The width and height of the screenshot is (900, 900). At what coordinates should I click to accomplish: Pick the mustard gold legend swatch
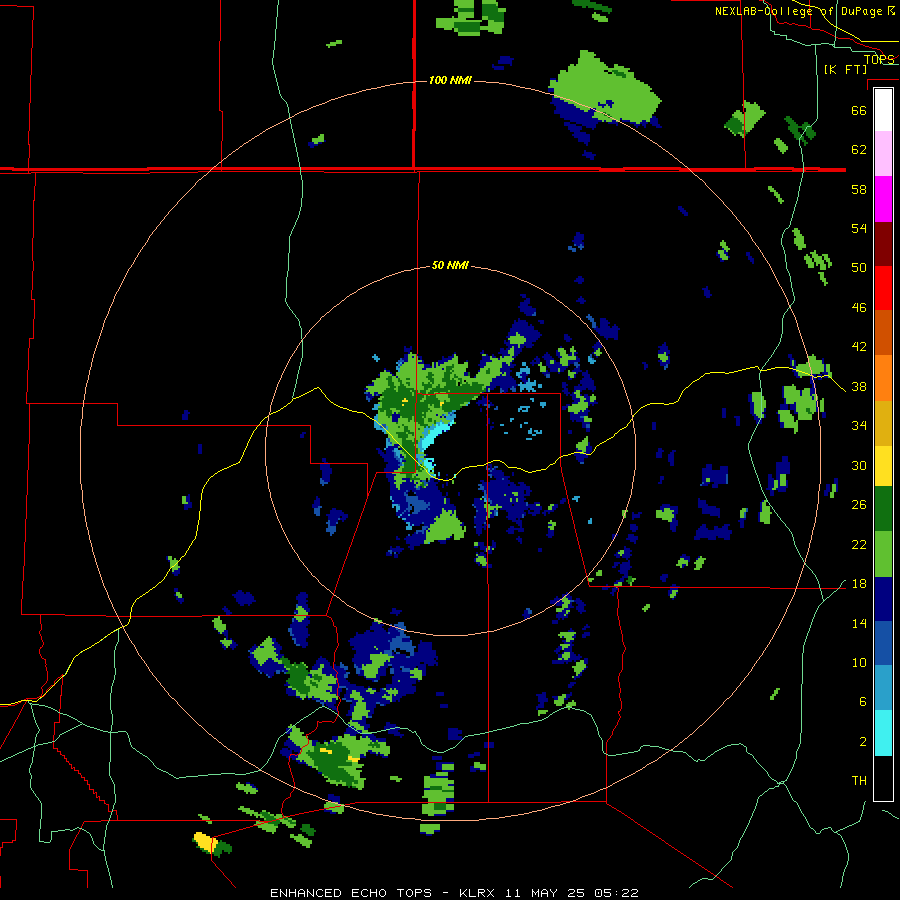click(x=883, y=423)
